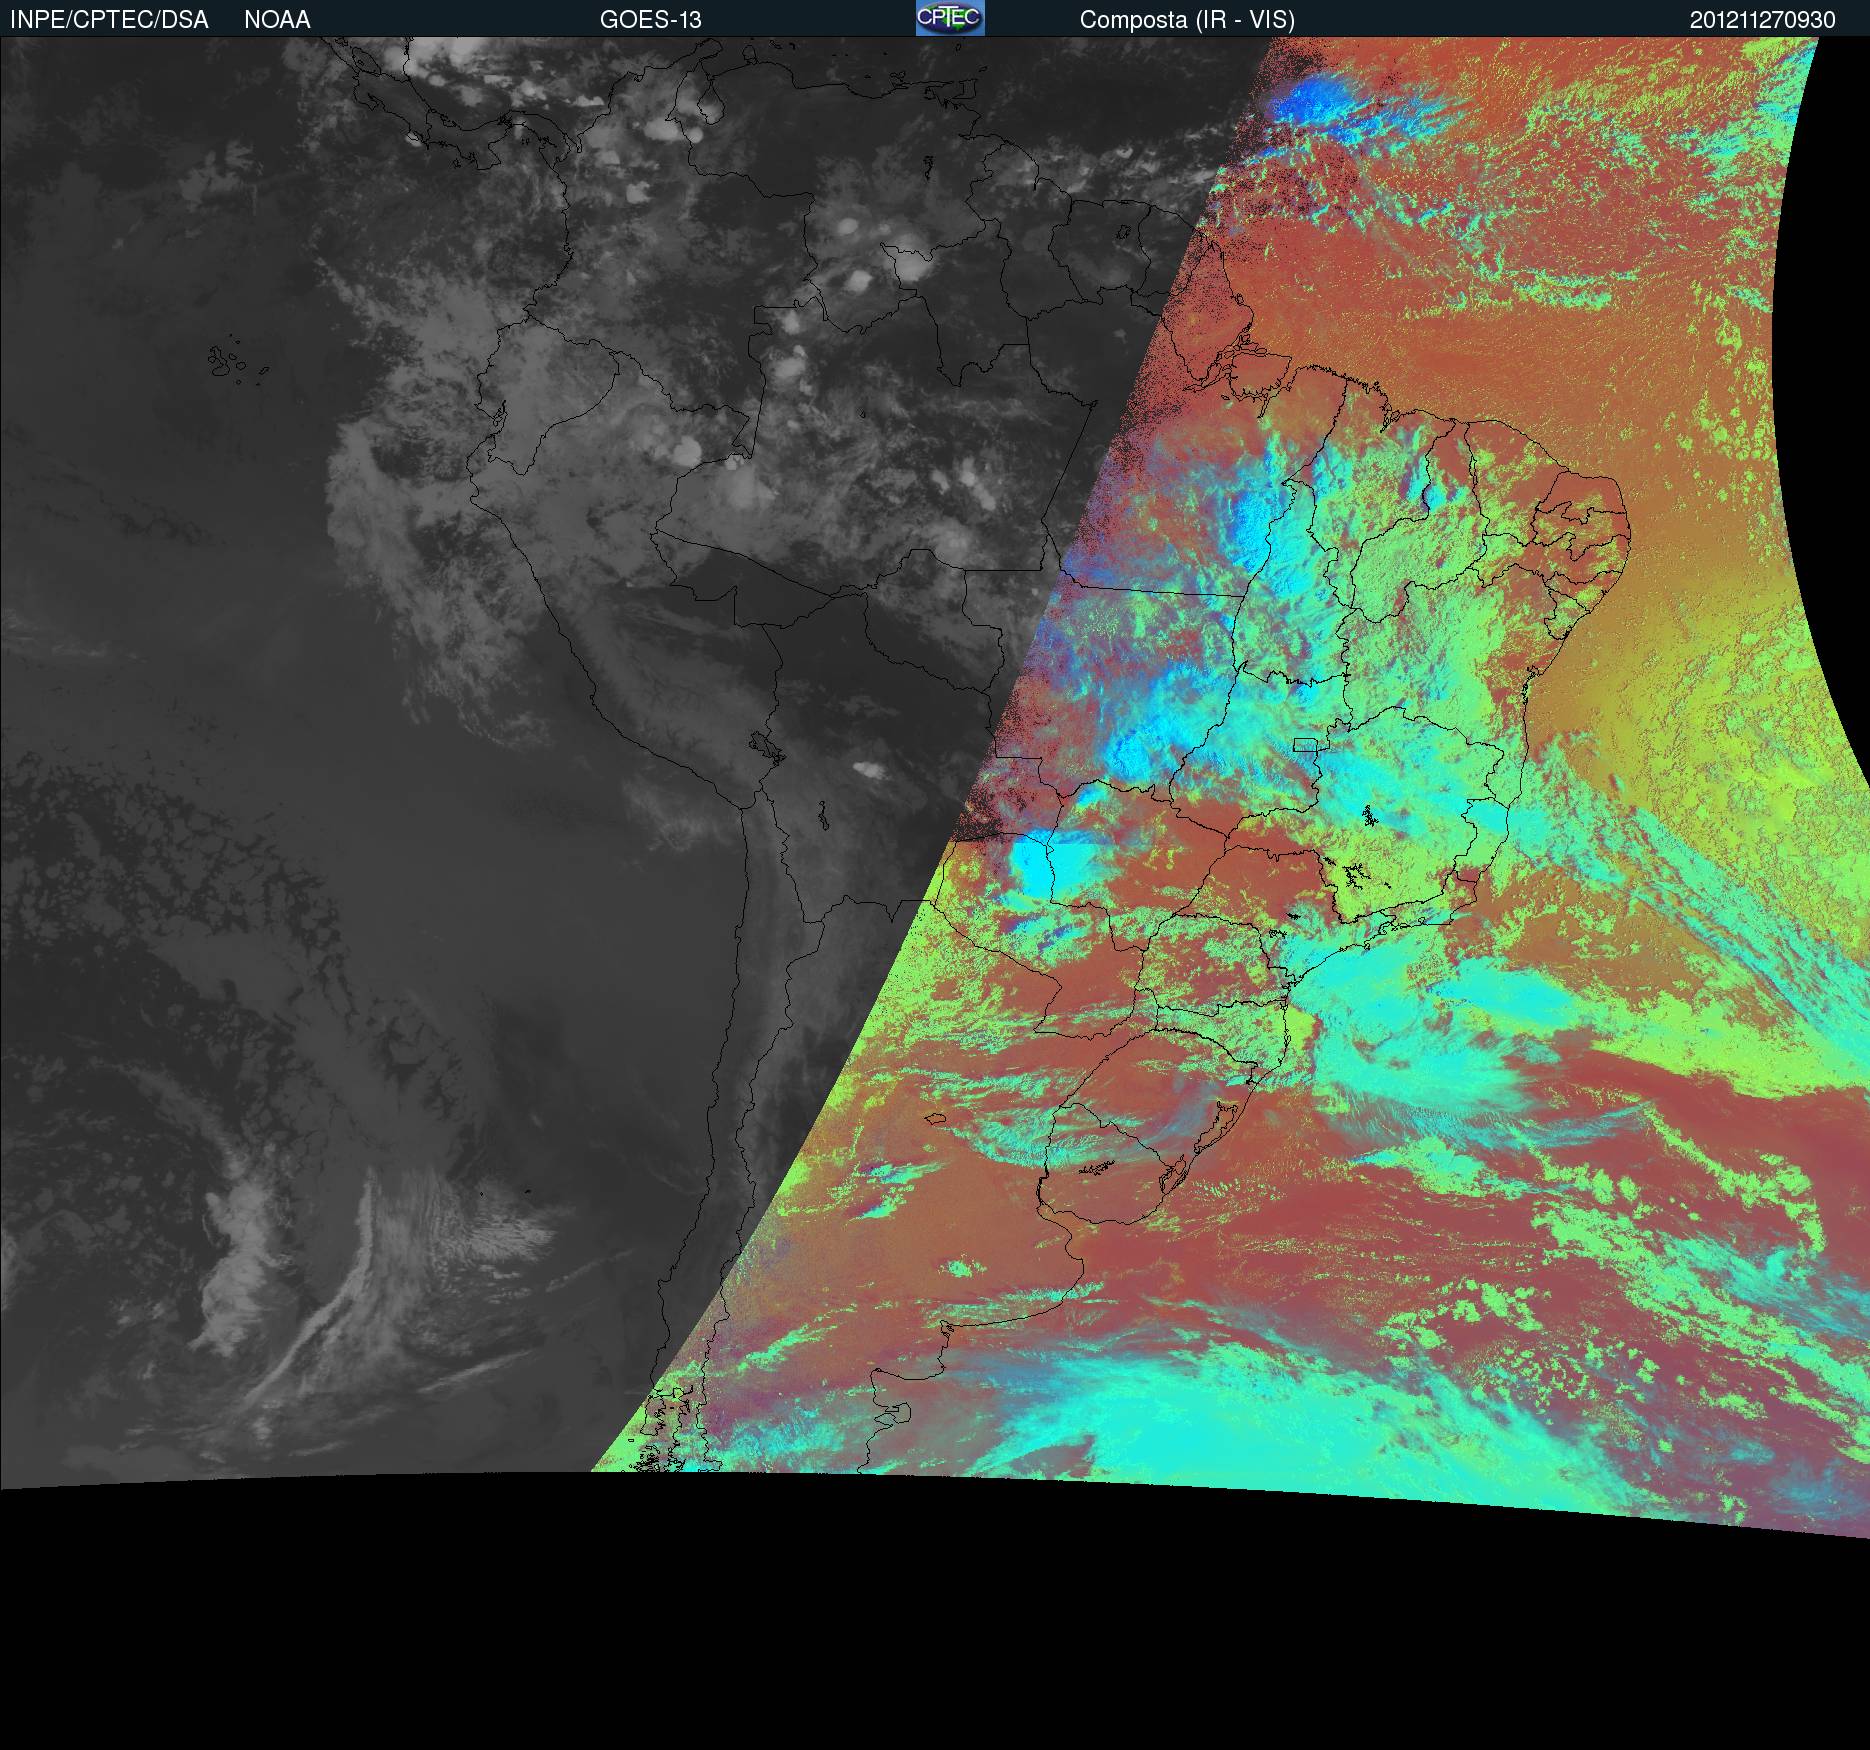Click the Composta (IR - VIS) title

[1187, 20]
